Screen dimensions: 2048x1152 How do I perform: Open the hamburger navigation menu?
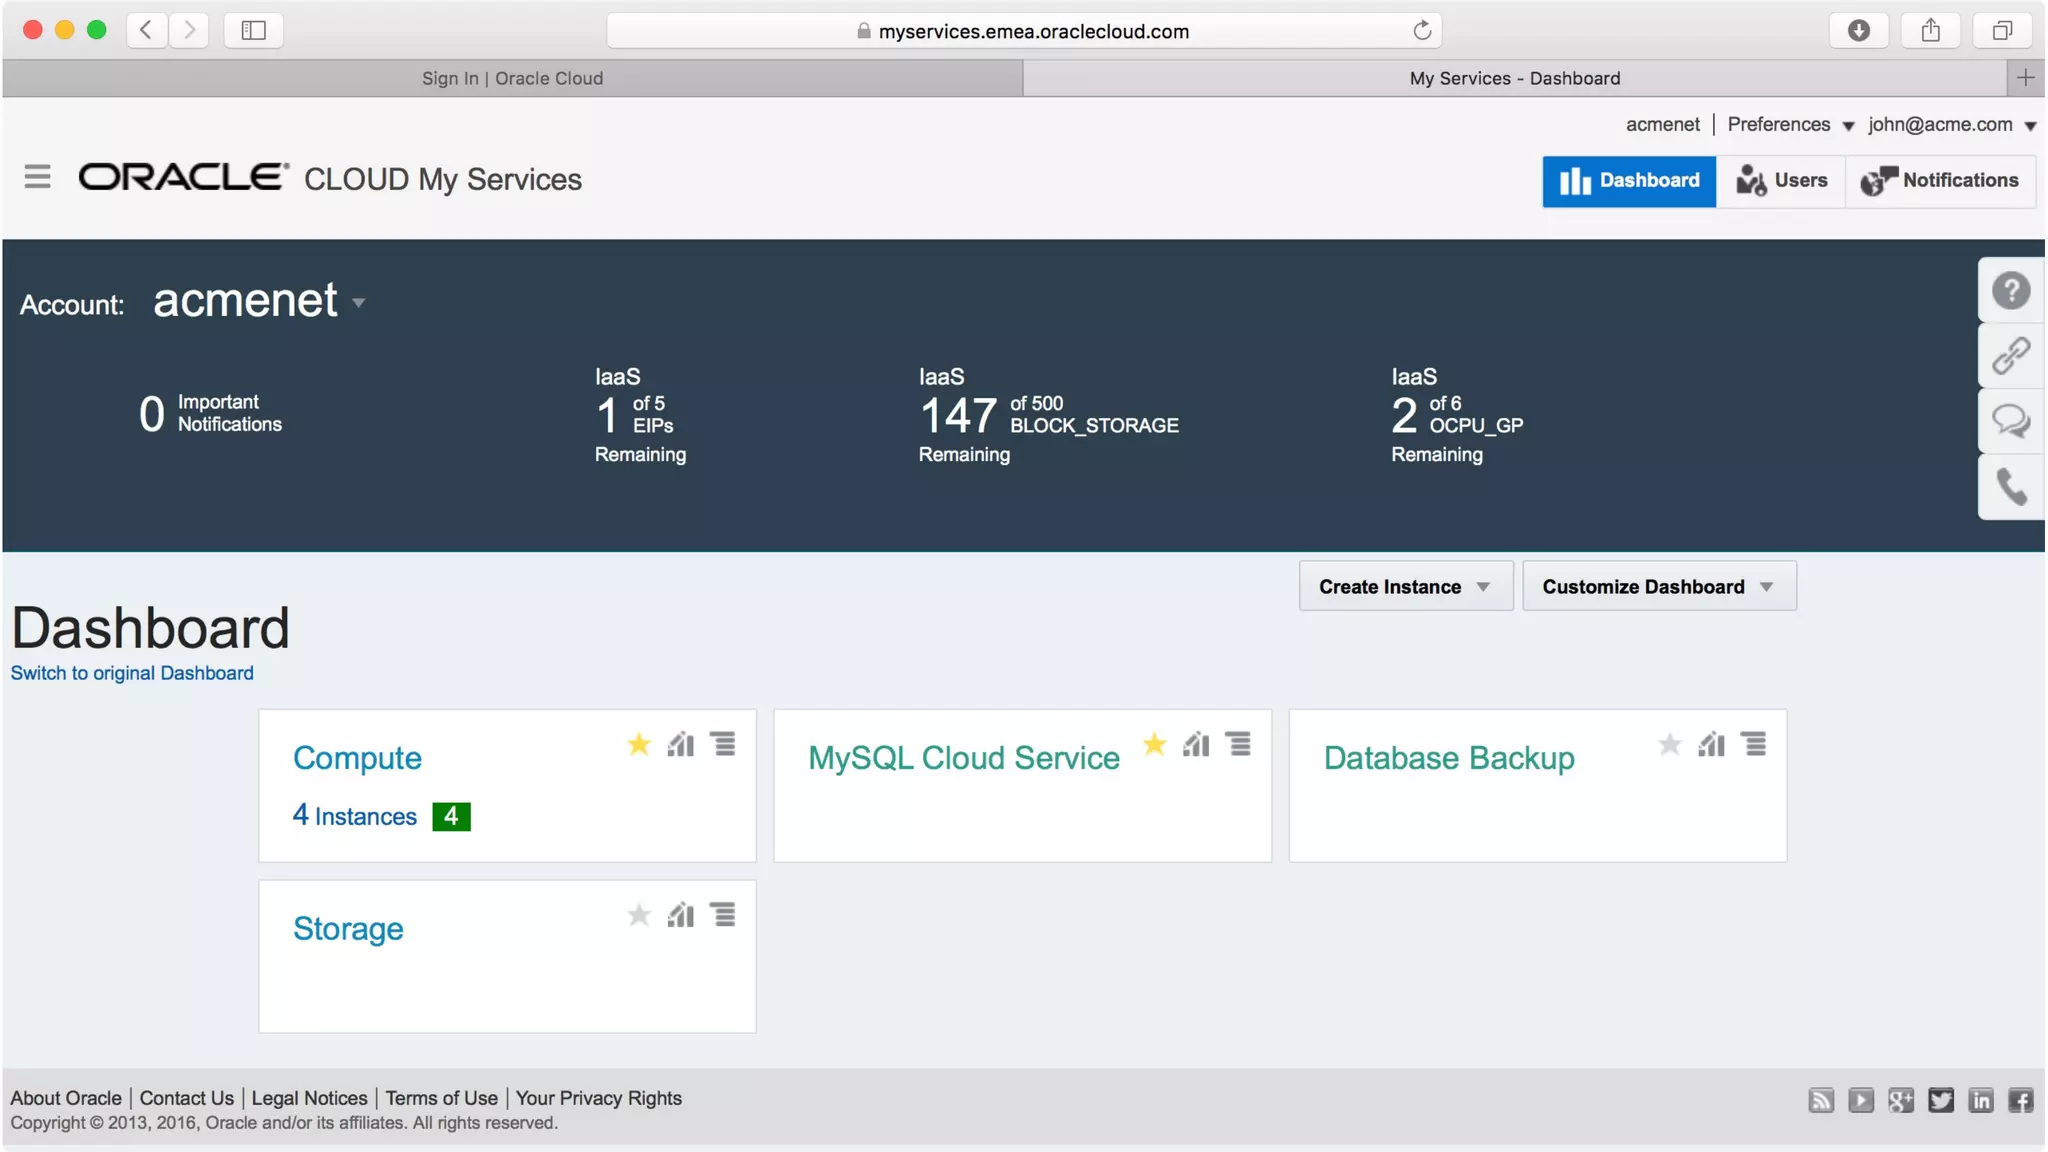pos(37,177)
